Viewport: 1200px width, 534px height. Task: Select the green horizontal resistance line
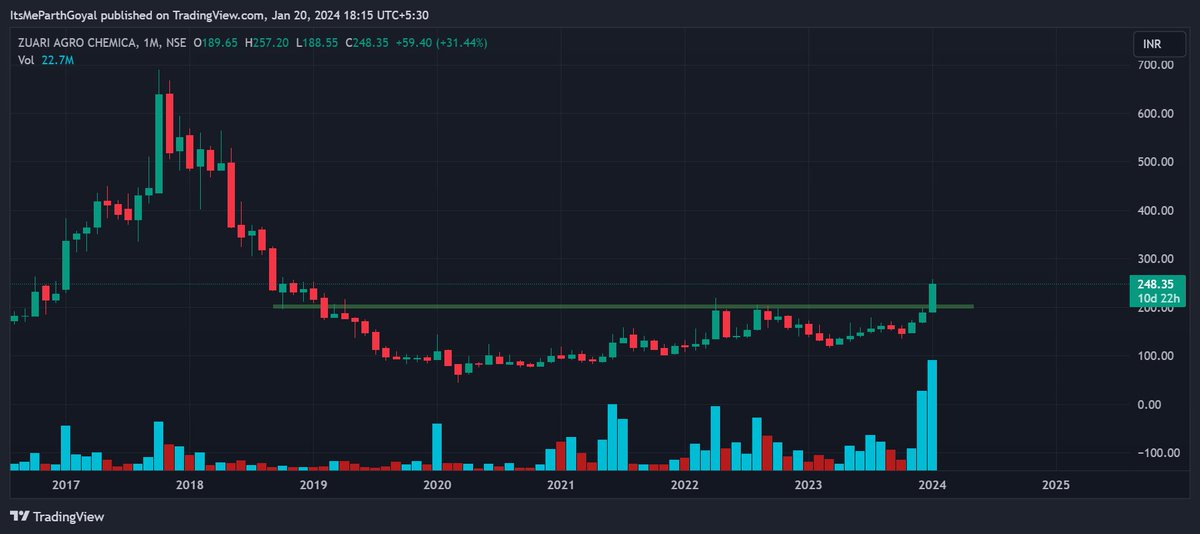(623, 306)
